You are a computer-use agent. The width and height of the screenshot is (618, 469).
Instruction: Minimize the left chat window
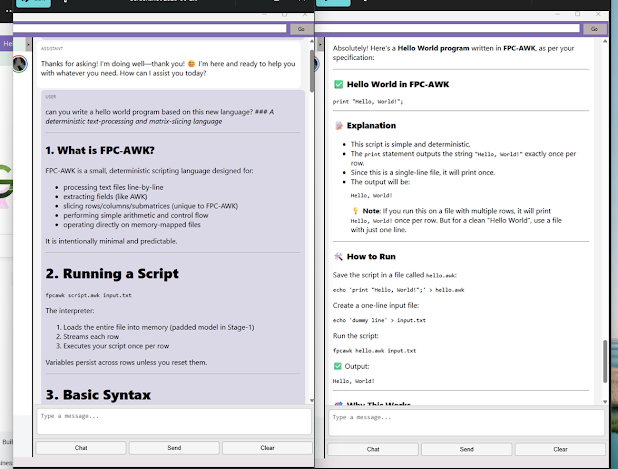(264, 14)
